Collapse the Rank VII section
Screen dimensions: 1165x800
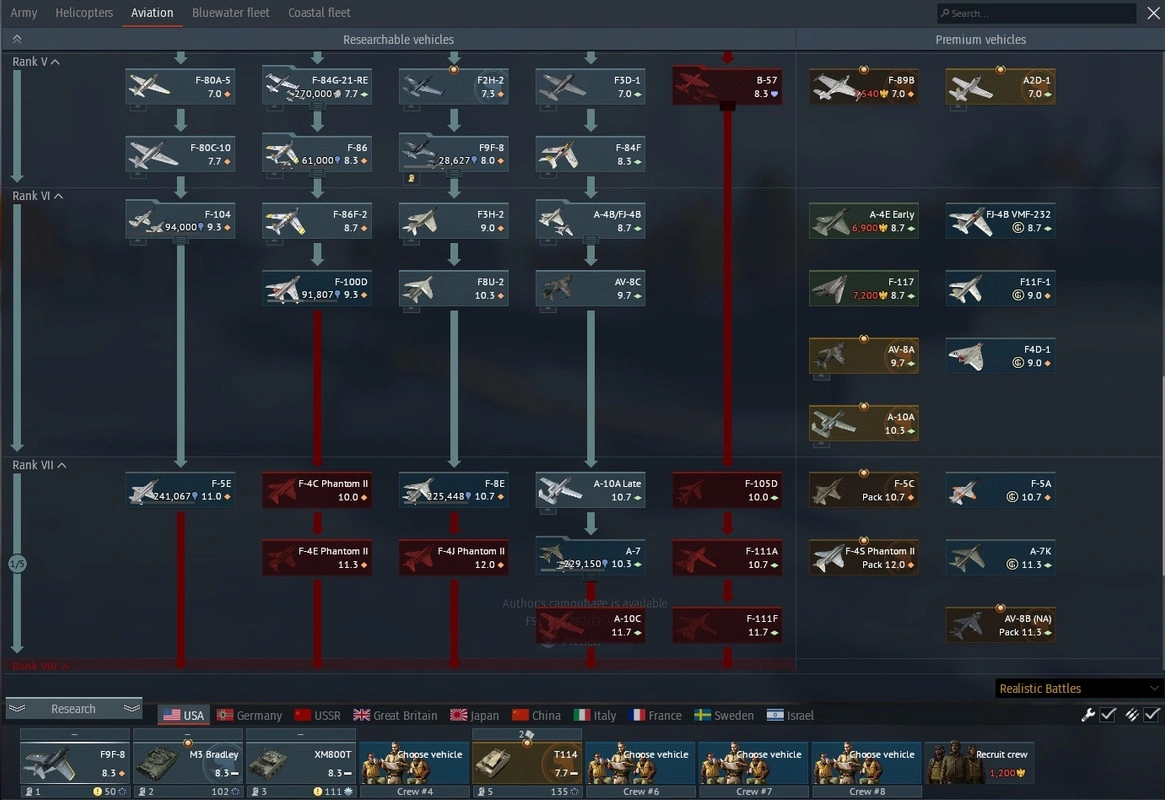tap(39, 465)
